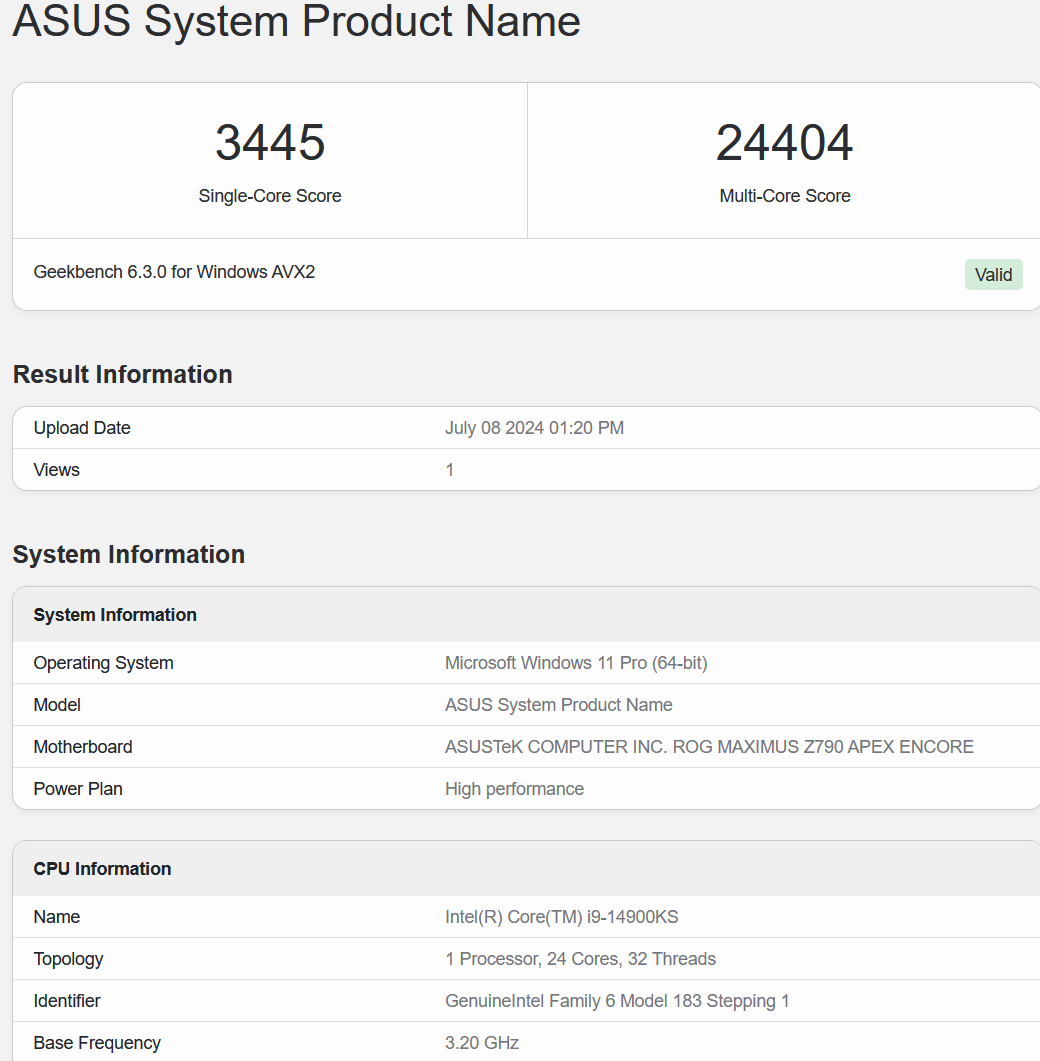Screen dimensions: 1040x1061
Task: Select the Upload Date row
Action: [82, 427]
